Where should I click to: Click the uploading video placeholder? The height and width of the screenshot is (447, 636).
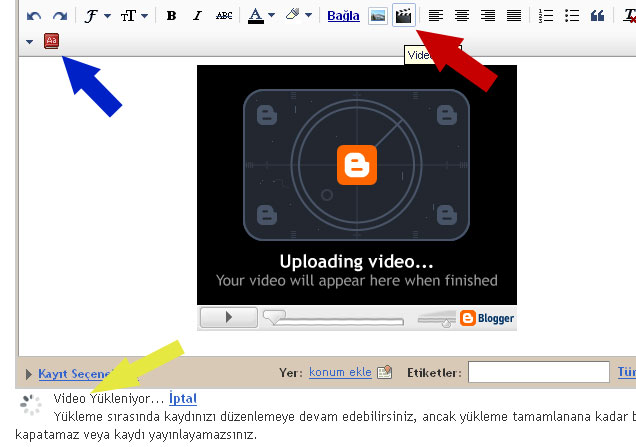pyautogui.click(x=357, y=185)
